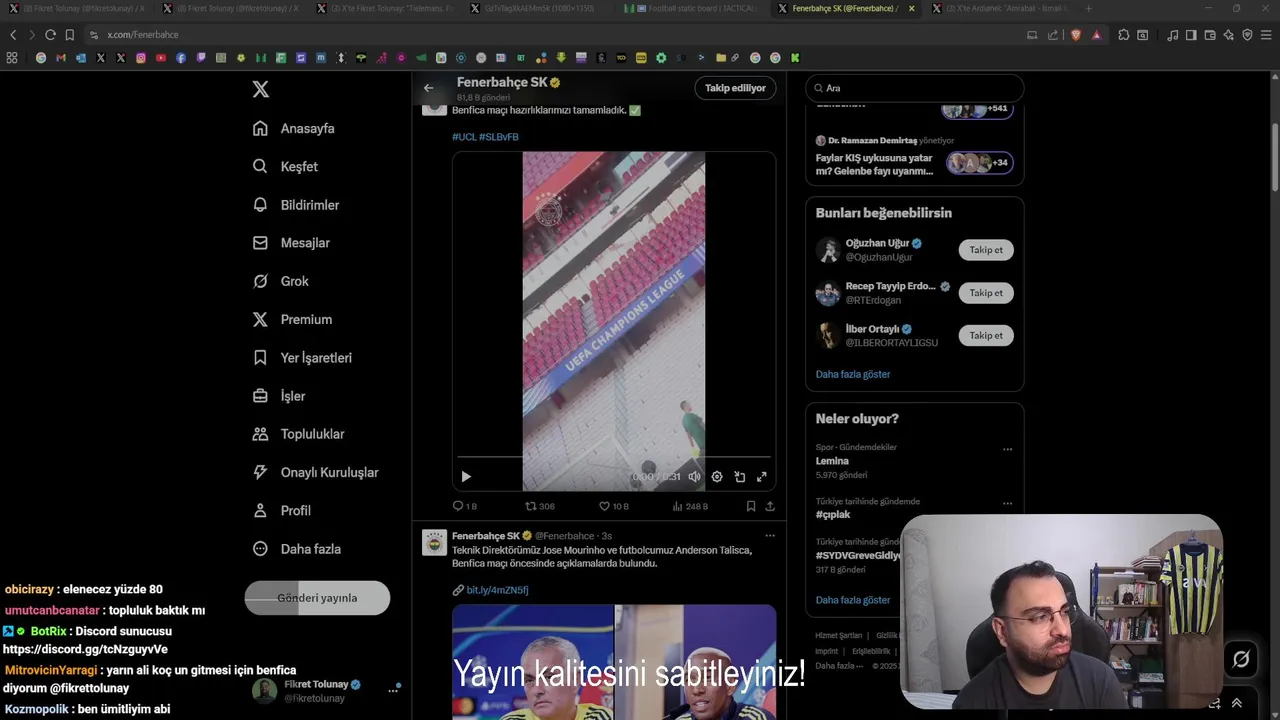Click Takip ediliyor button
This screenshot has width=1280, height=720.
click(735, 88)
